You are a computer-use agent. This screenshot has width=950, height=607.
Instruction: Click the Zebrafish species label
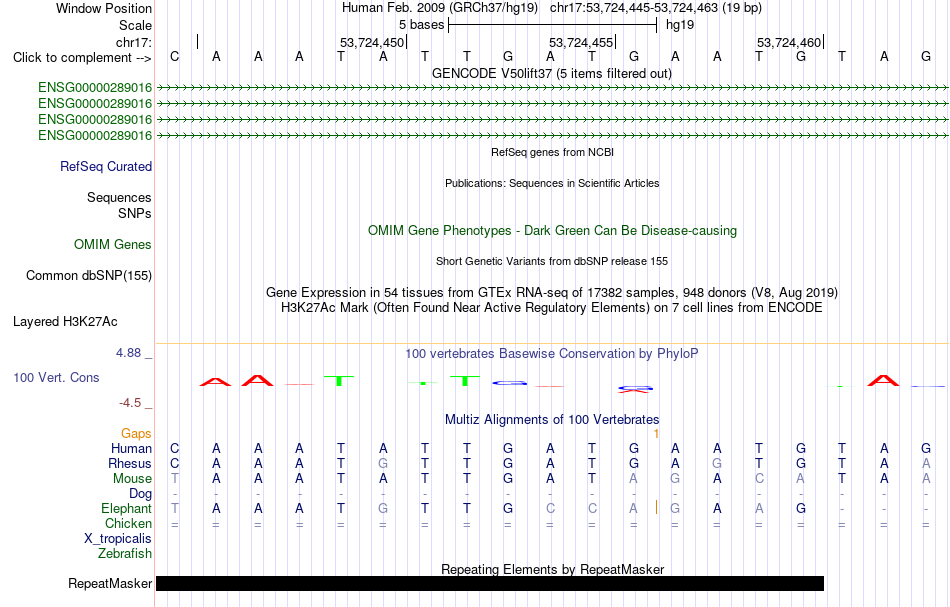point(125,554)
